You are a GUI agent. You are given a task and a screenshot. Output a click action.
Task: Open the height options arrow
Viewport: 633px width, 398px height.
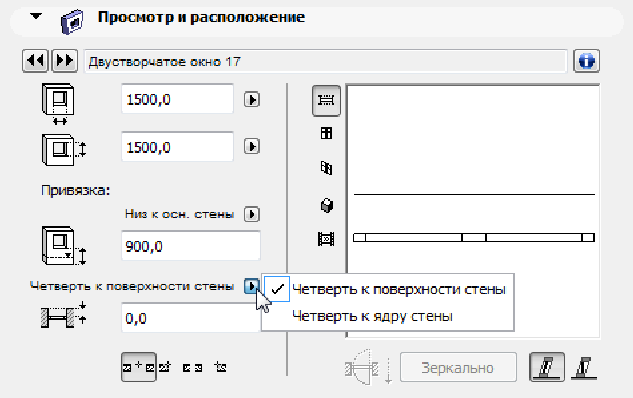252,146
